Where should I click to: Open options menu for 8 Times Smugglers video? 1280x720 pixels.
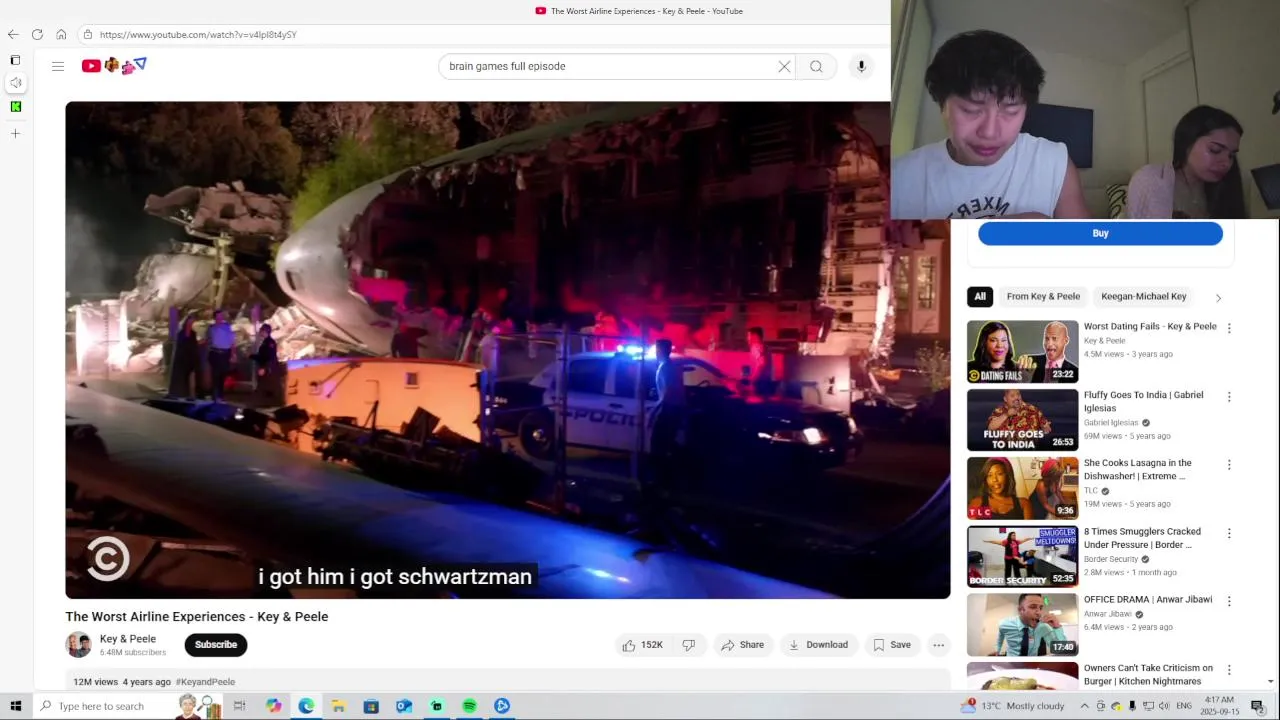(x=1229, y=533)
